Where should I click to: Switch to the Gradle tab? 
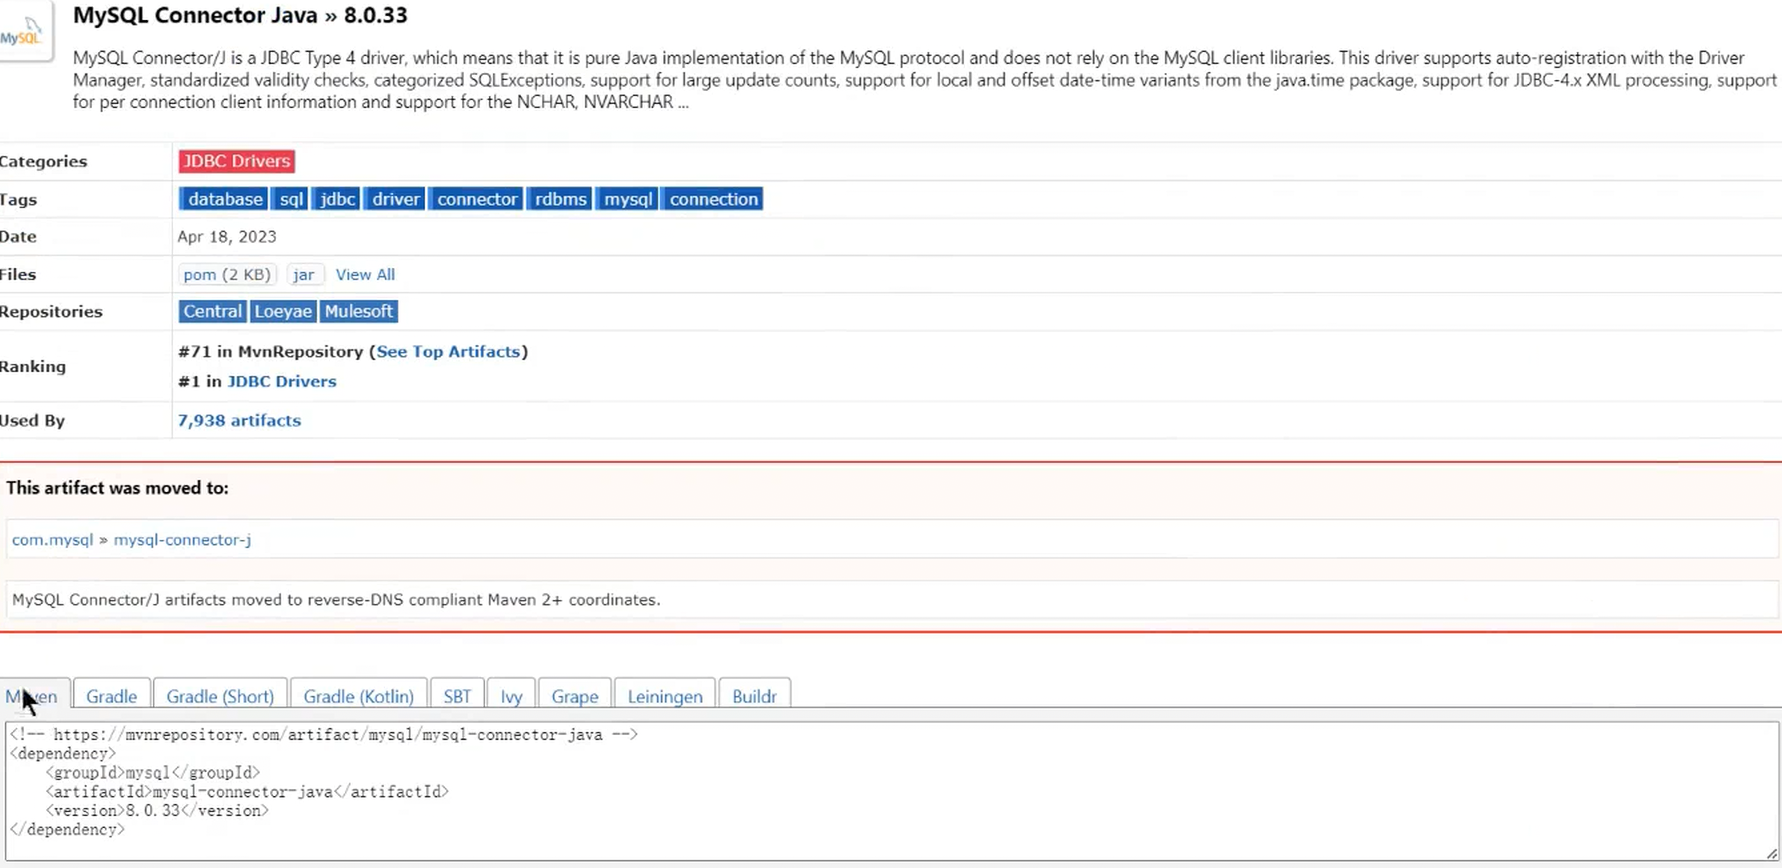[111, 696]
